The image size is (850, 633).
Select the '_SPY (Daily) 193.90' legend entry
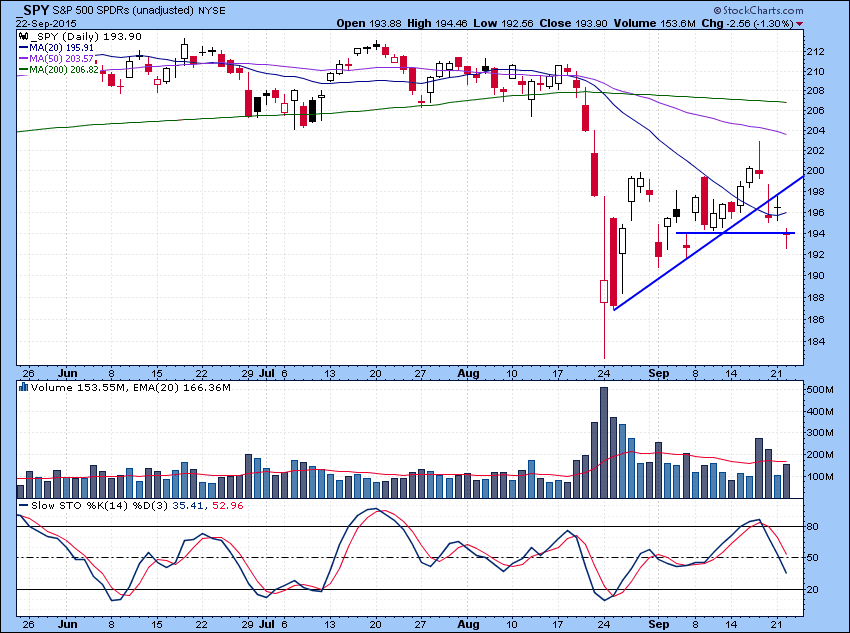pyautogui.click(x=86, y=37)
